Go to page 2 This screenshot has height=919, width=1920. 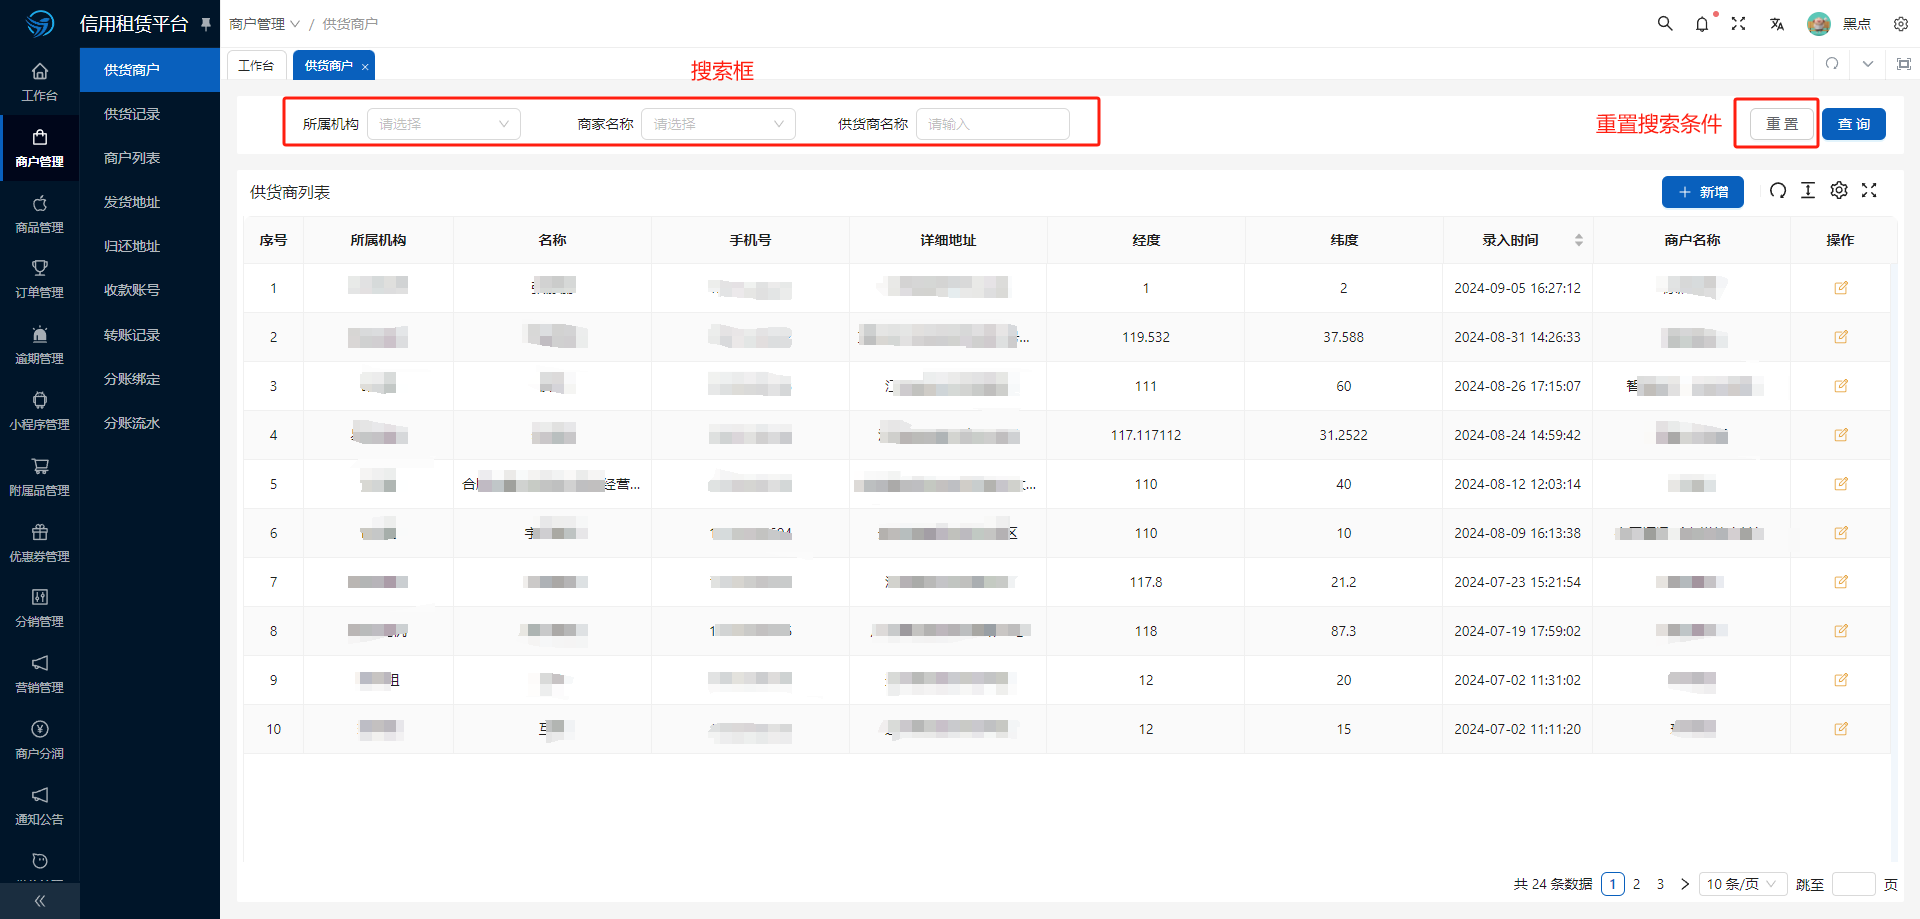click(1637, 884)
